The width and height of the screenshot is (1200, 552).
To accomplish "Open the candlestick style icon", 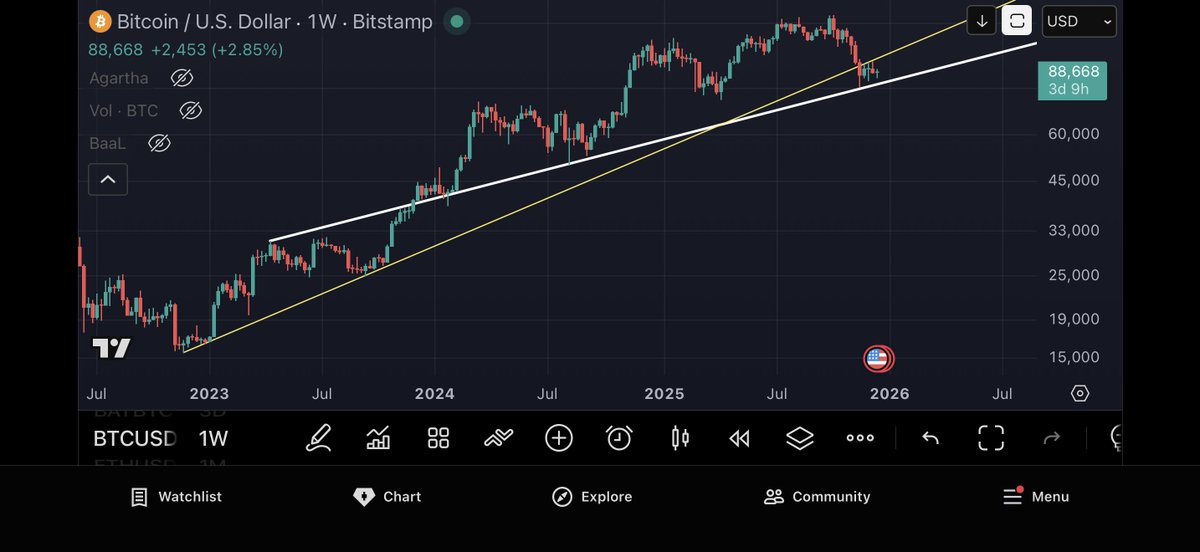I will tap(680, 438).
